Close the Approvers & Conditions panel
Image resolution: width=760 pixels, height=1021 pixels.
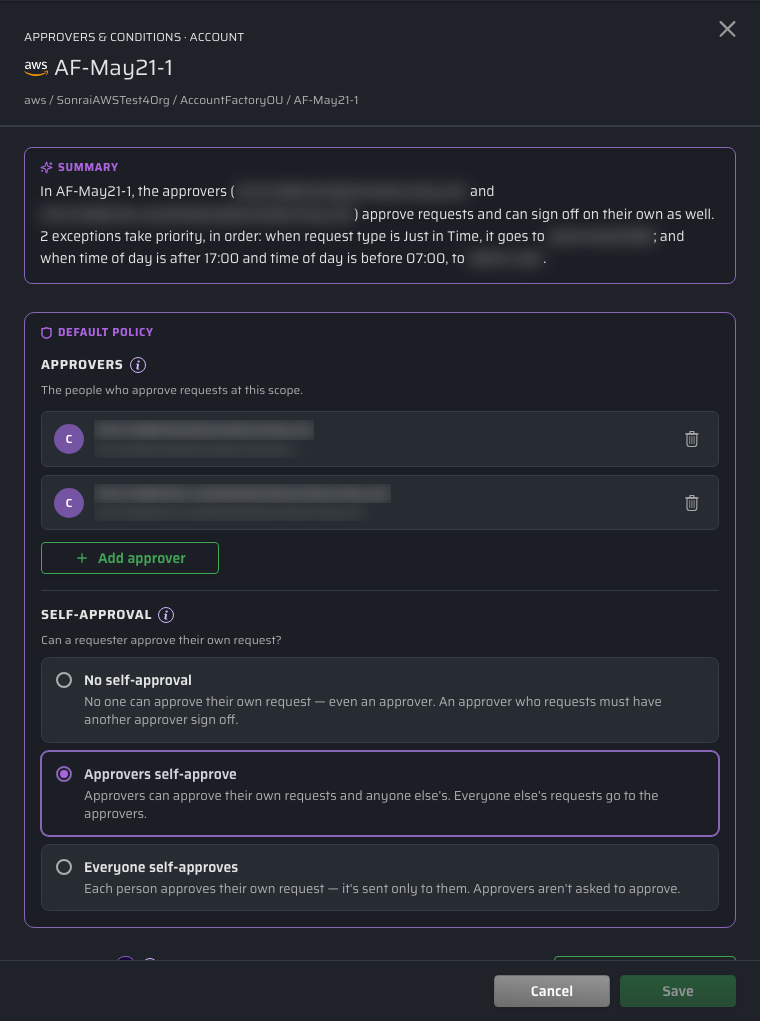727,29
